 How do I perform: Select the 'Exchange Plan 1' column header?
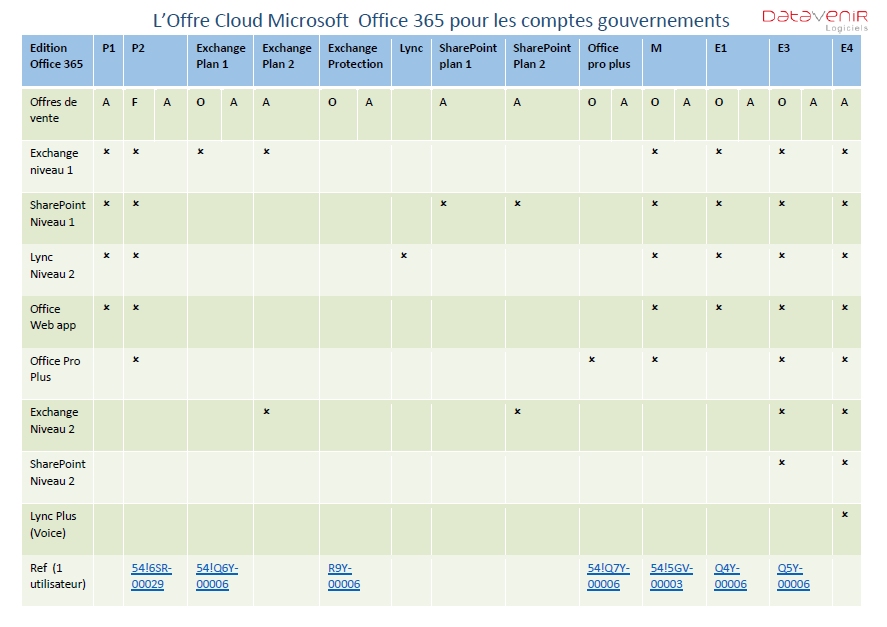click(x=221, y=61)
